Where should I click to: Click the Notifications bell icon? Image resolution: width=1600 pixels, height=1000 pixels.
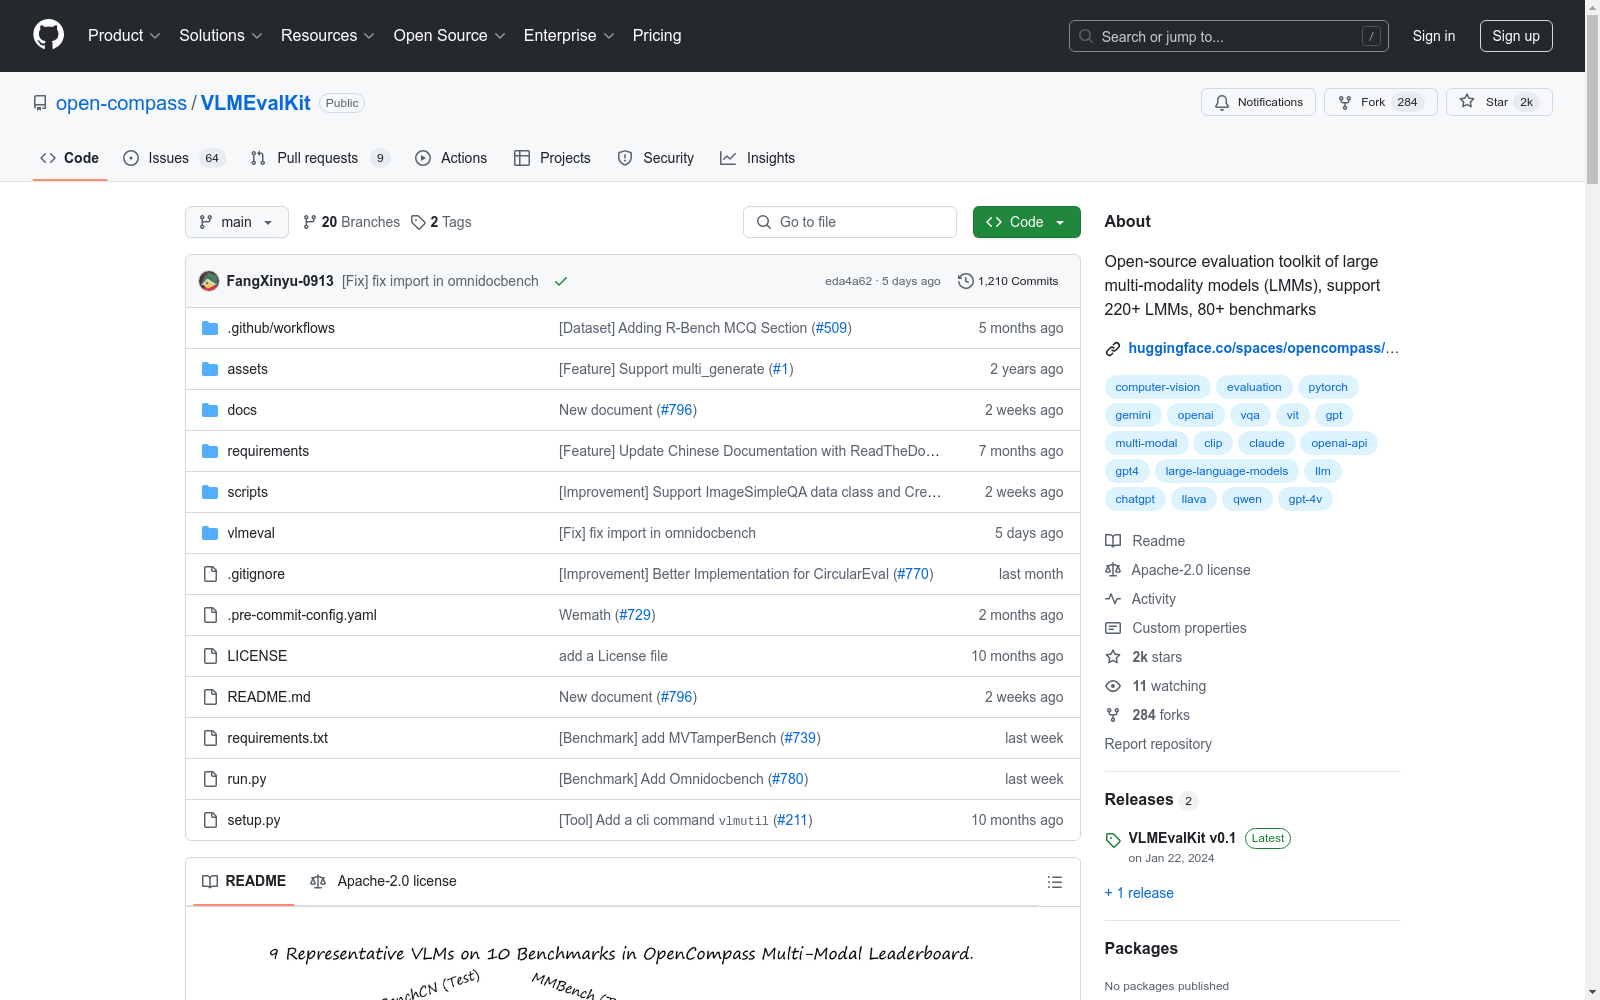1222,102
